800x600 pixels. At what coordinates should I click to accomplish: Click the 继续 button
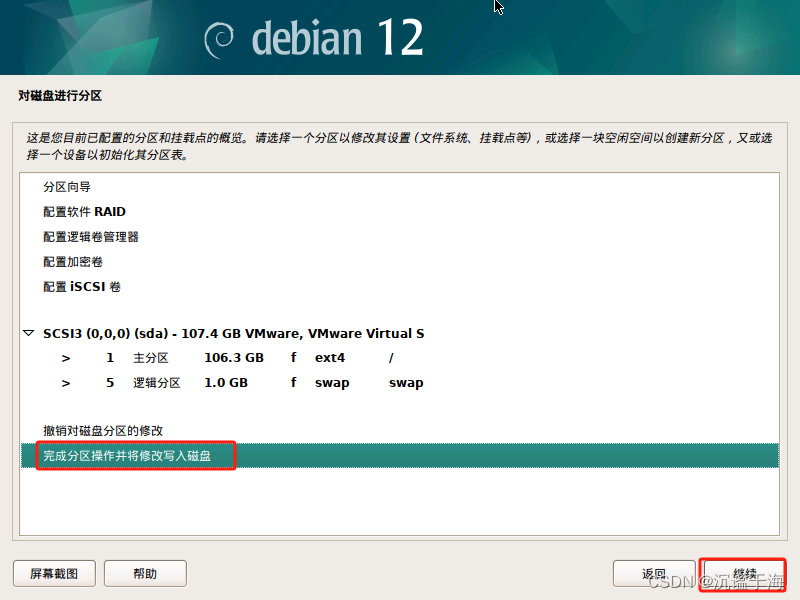click(744, 573)
